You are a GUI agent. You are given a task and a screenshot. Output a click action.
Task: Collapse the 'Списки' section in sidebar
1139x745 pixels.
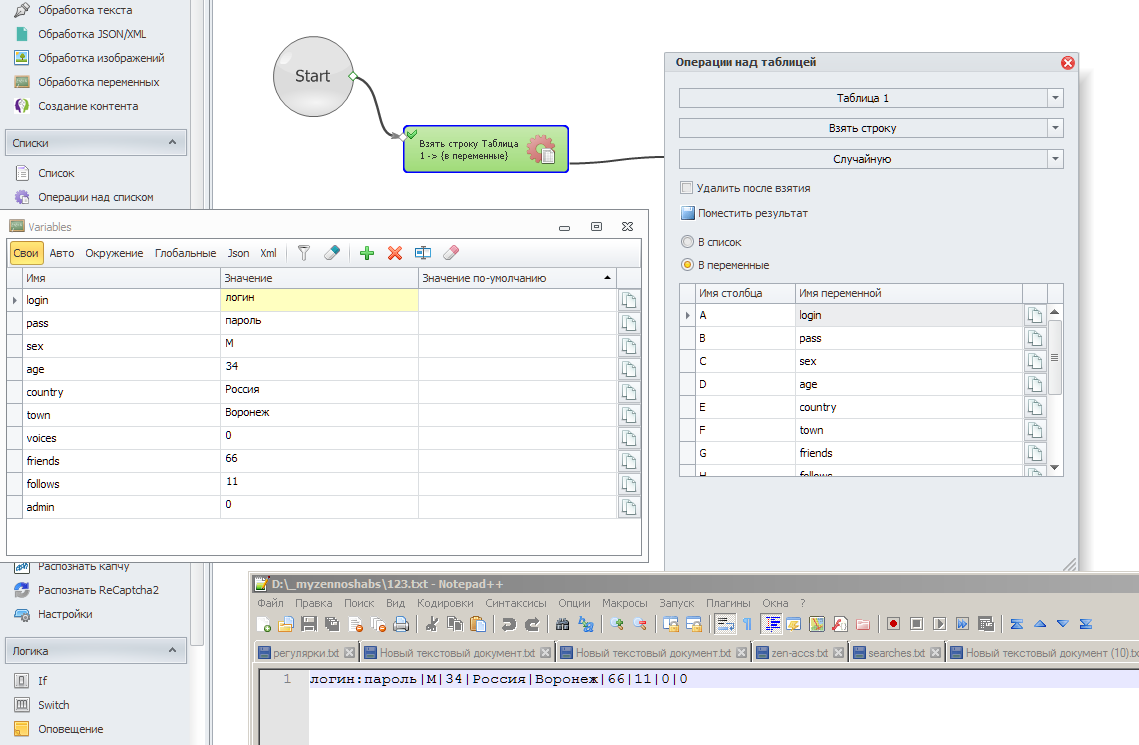tap(174, 143)
